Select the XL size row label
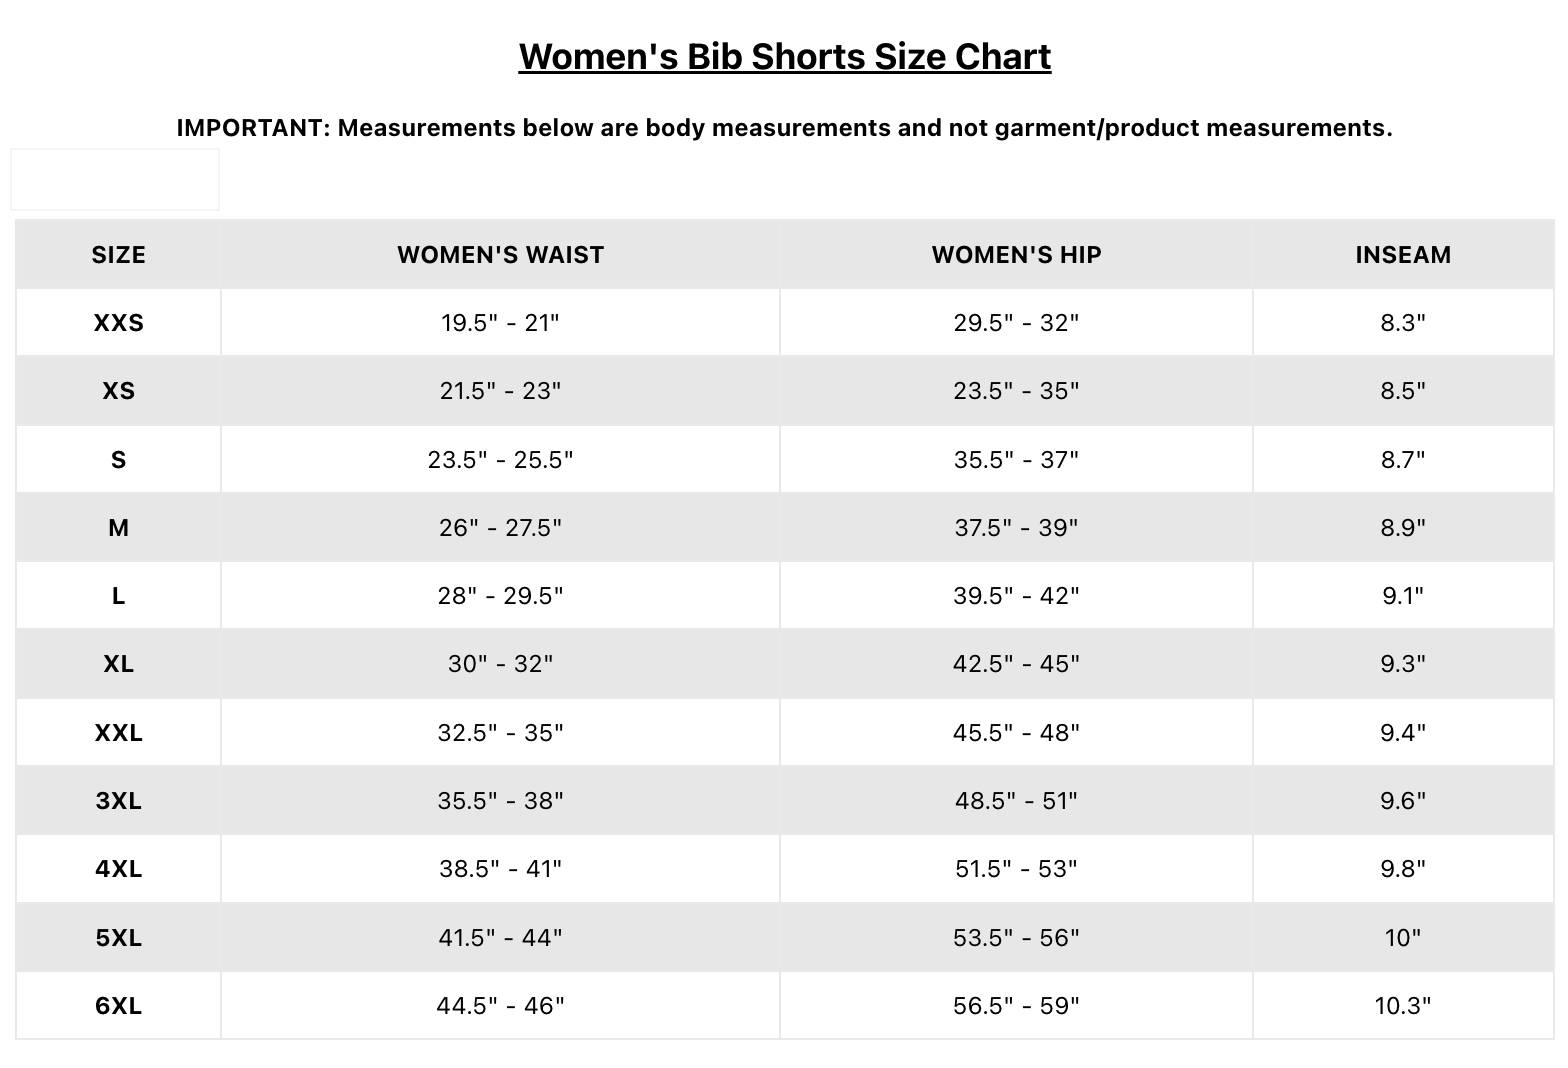Screen dimensions: 1568x1068 [118, 664]
